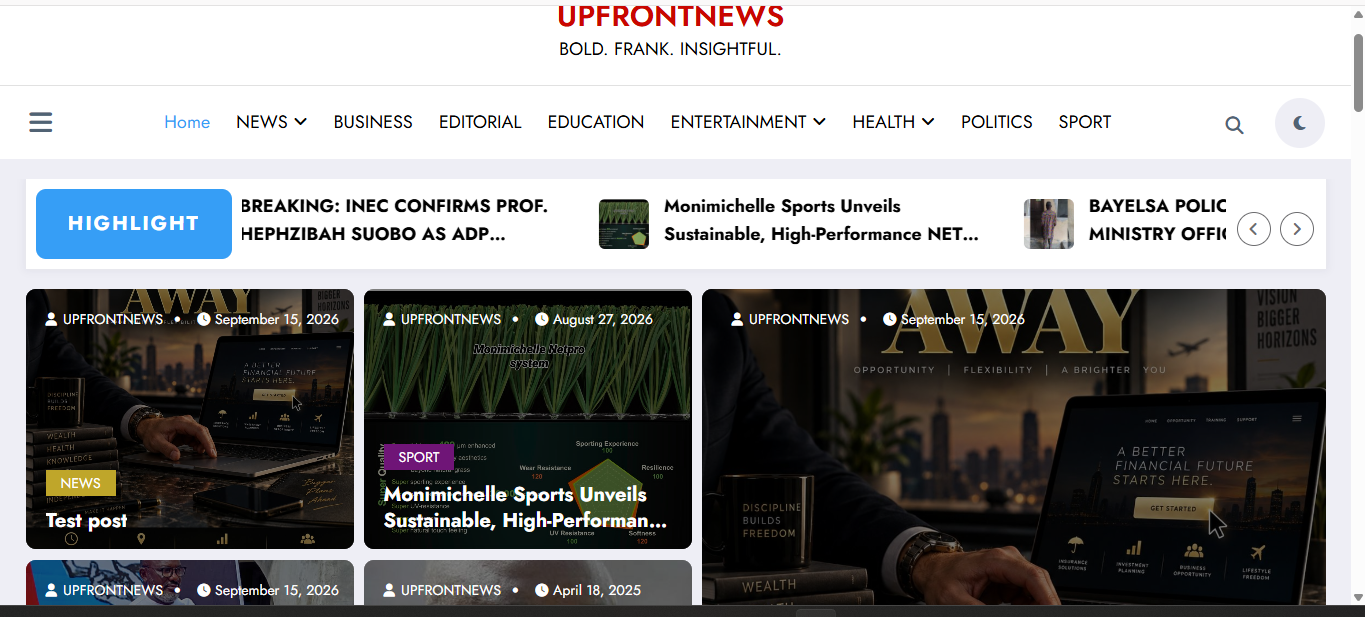Open the EDITORIAL menu item
The image size is (1365, 617).
coord(480,122)
